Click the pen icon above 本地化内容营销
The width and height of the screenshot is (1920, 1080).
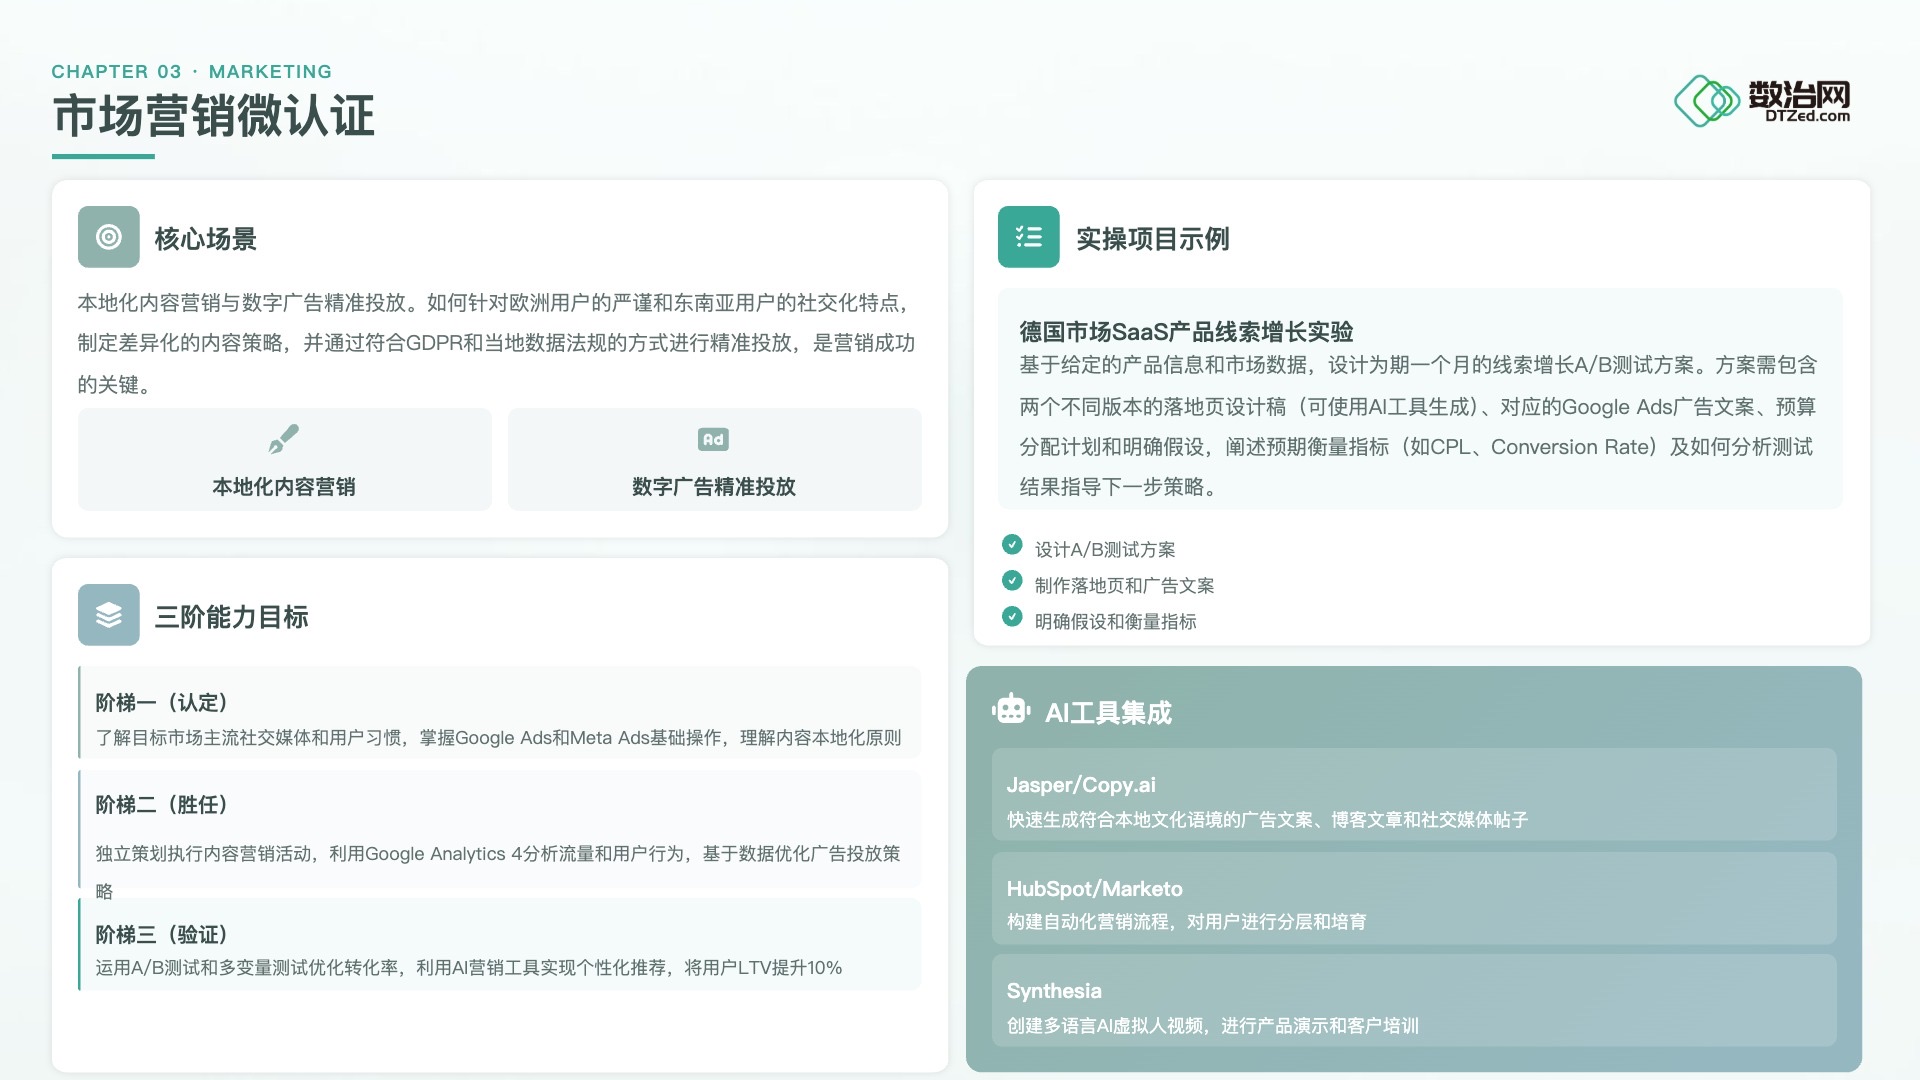(x=284, y=439)
